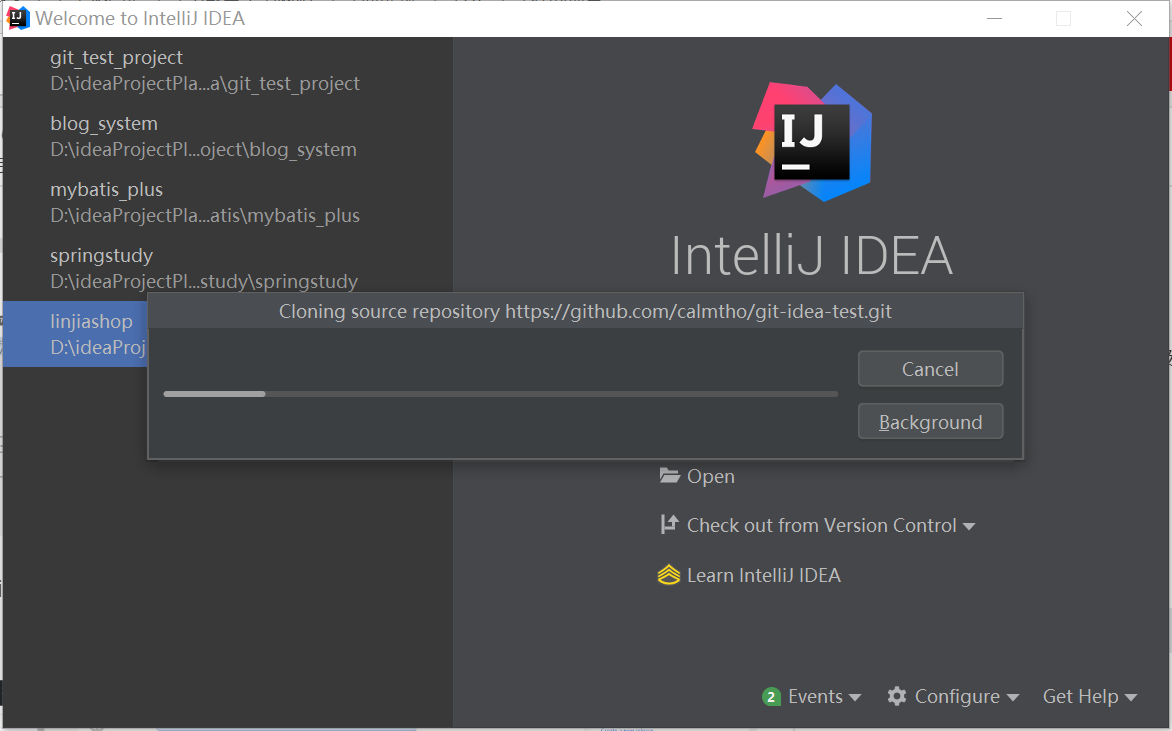1172x731 pixels.
Task: Click the cloning repository URL title
Action: (585, 311)
